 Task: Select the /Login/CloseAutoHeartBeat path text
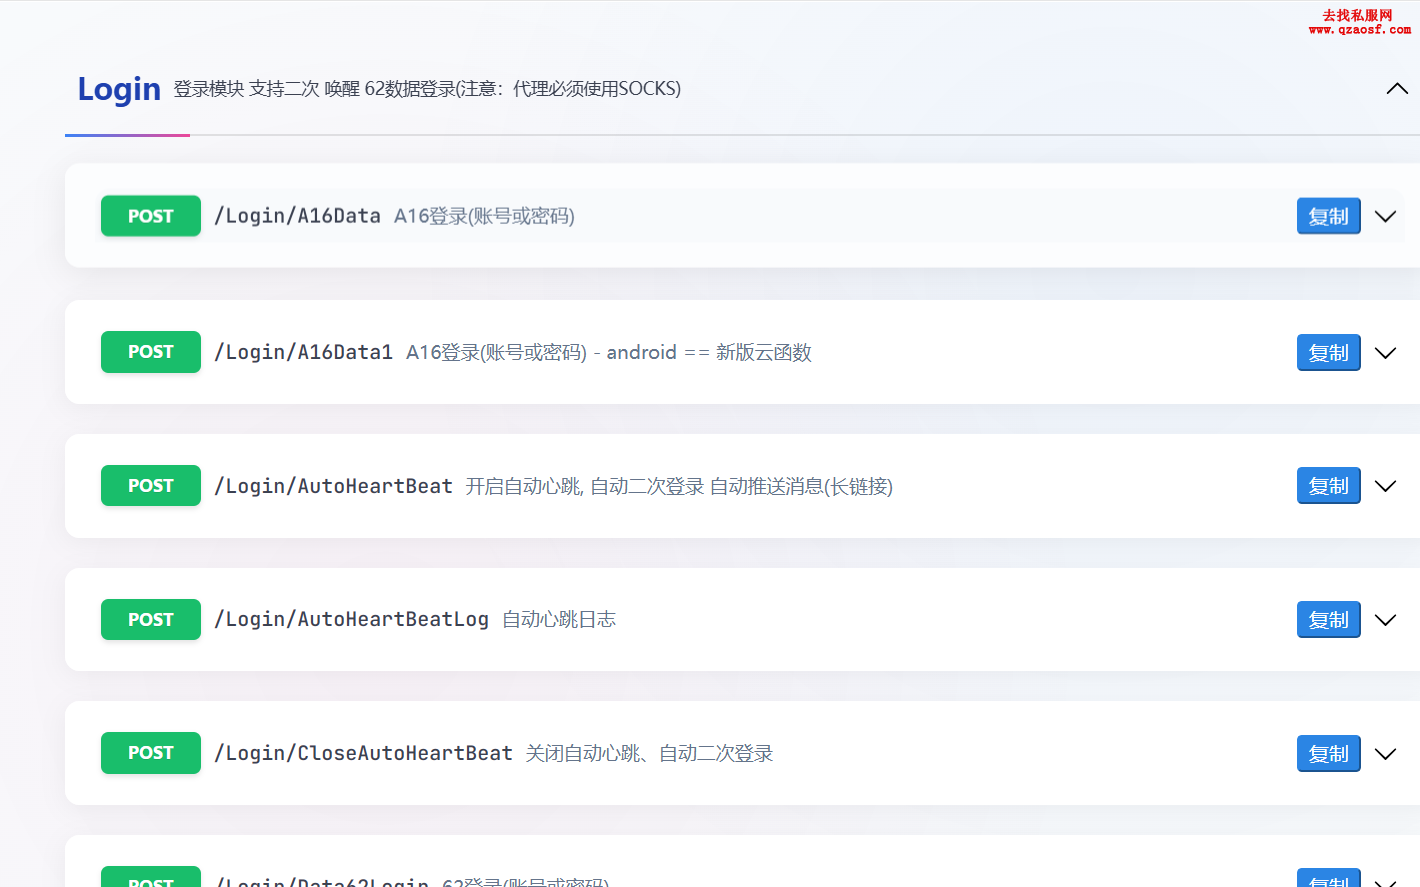[x=363, y=753]
